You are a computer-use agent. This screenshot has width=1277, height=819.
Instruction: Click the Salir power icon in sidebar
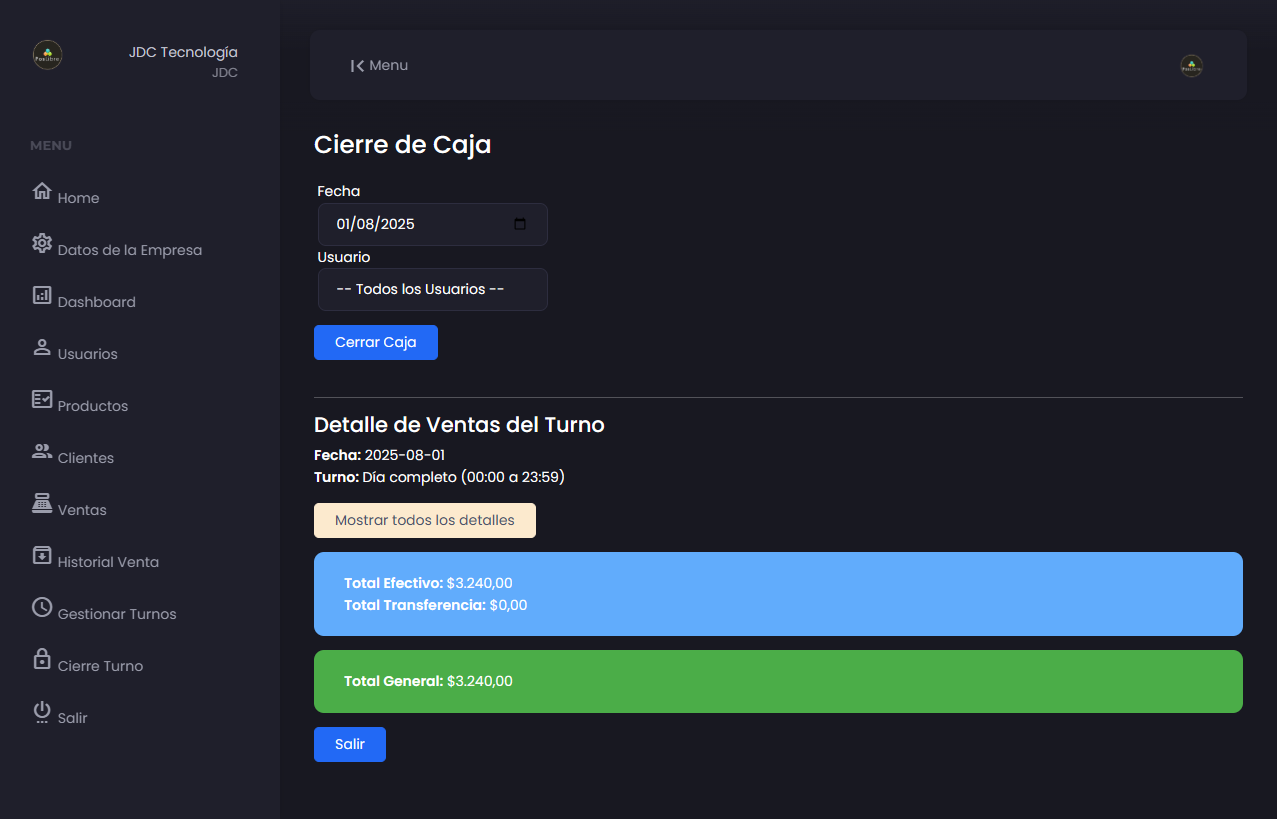point(42,712)
